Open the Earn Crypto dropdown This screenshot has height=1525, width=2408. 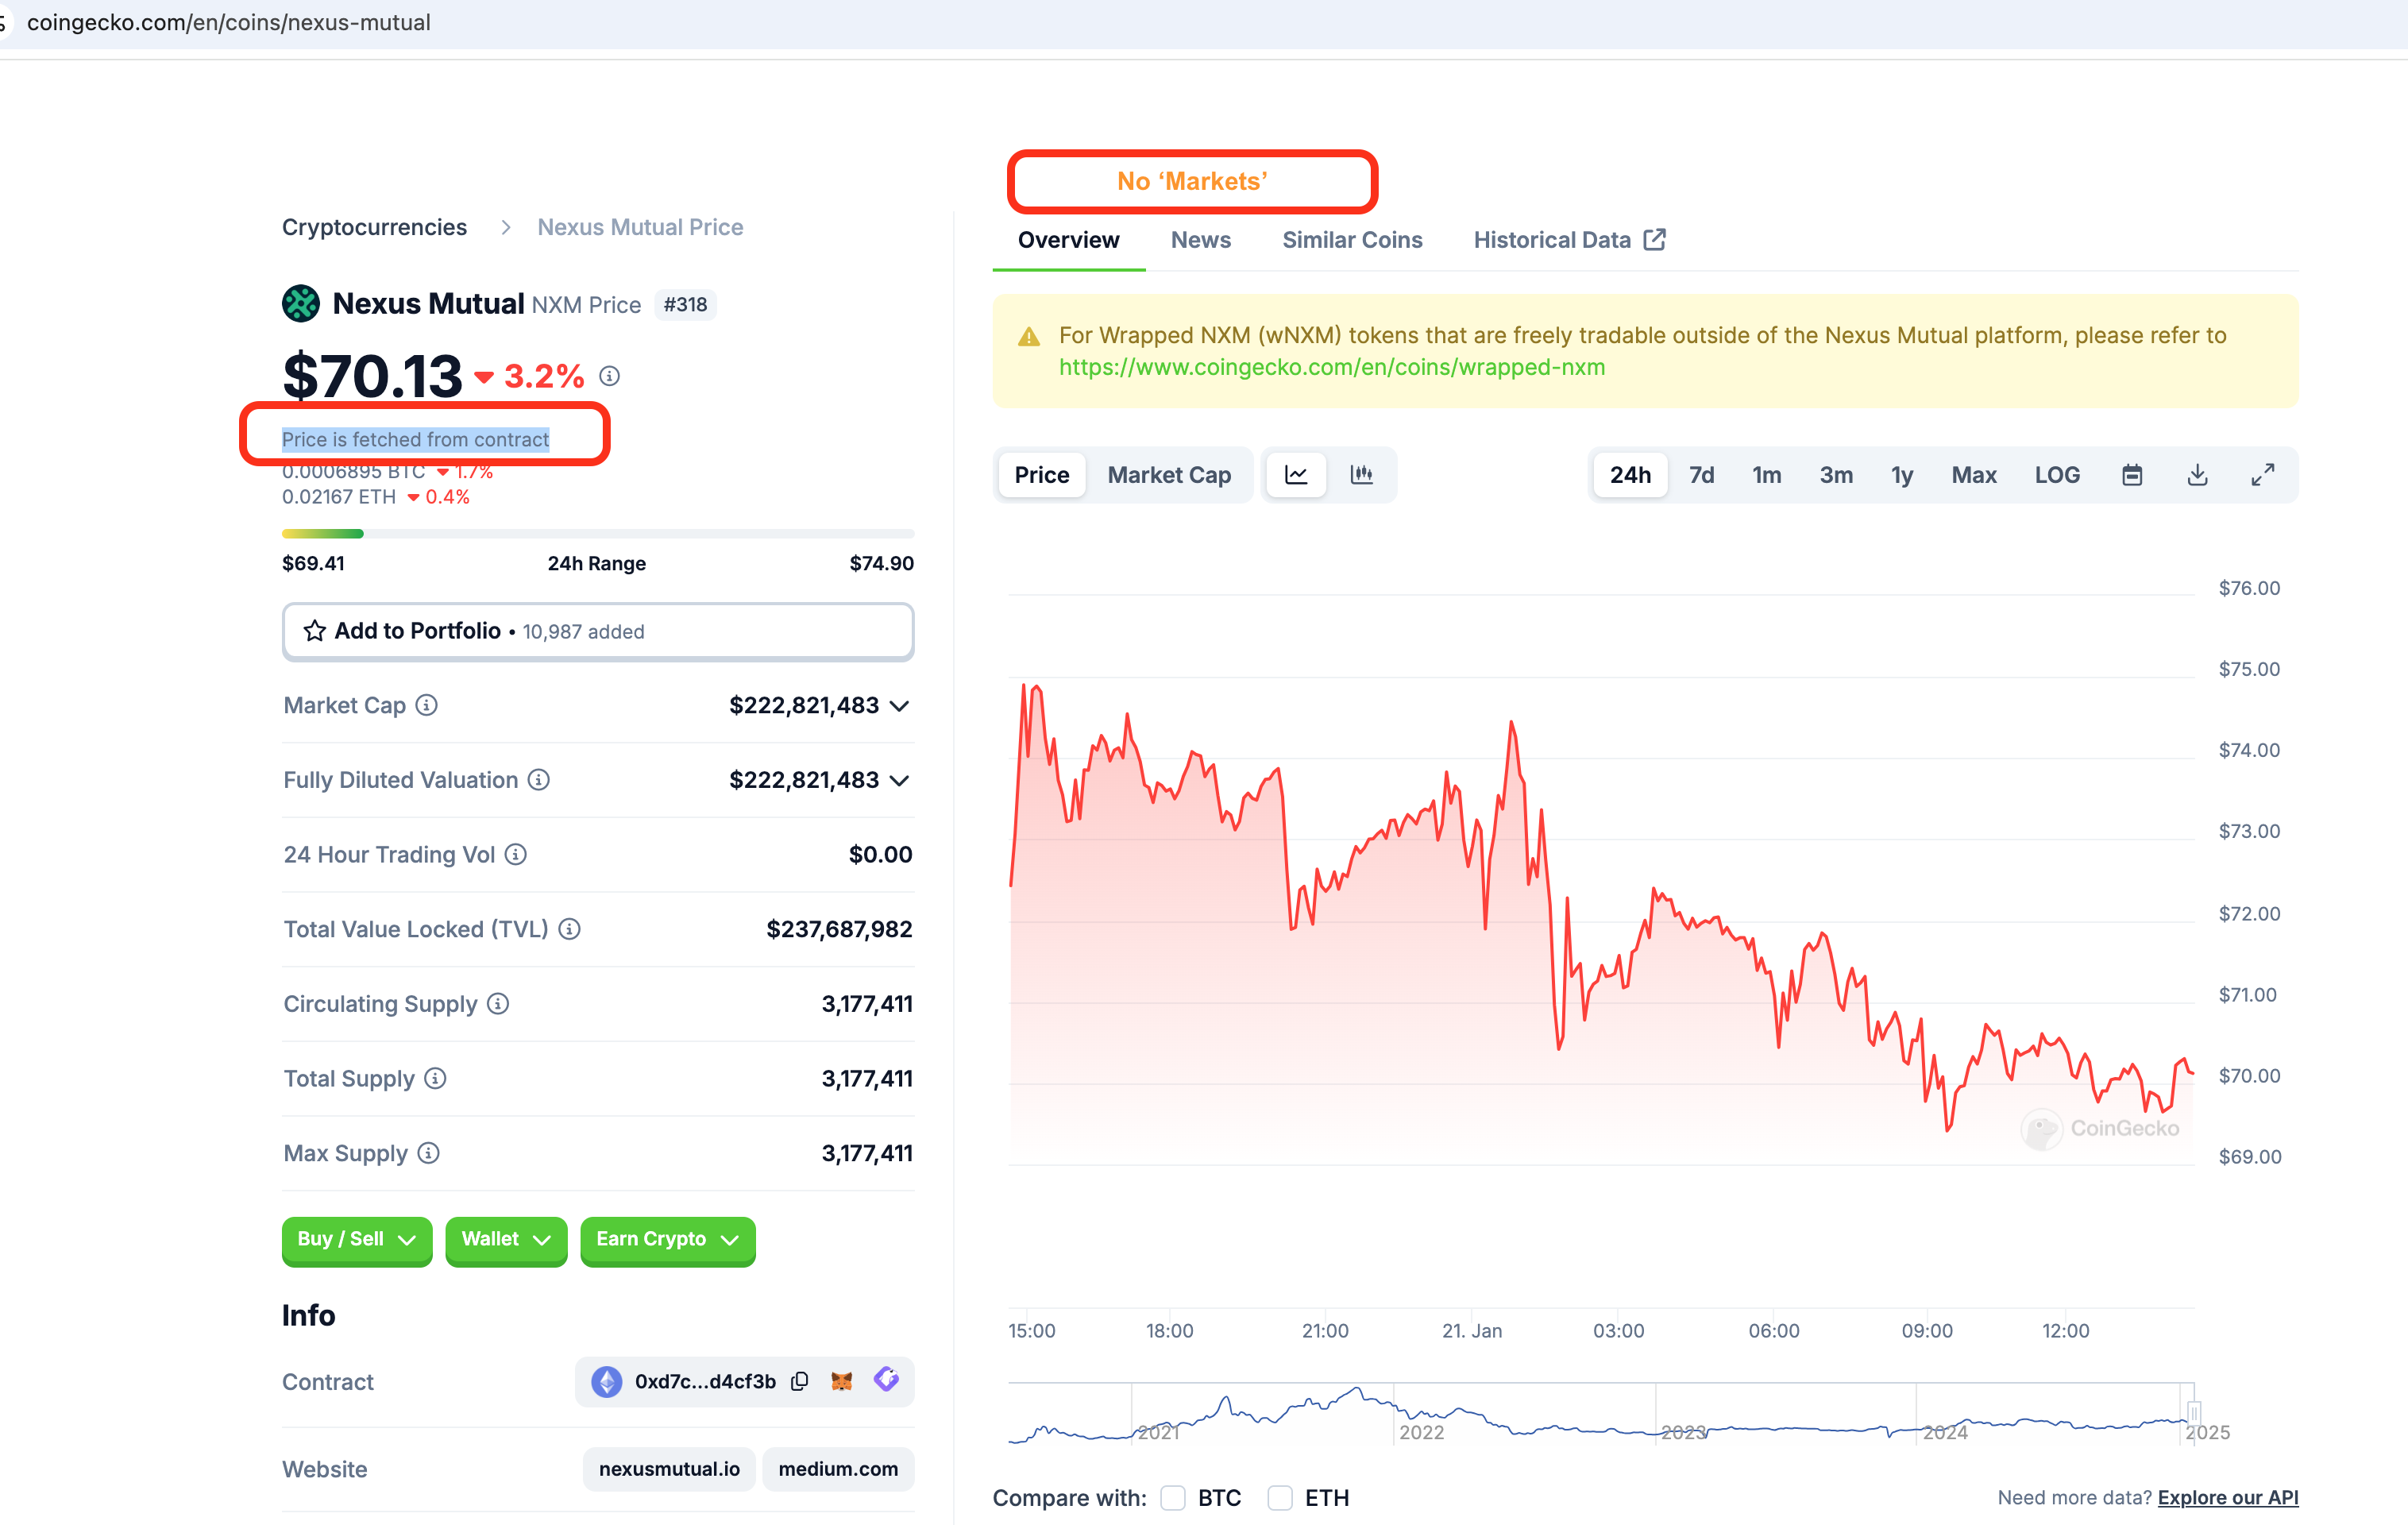point(667,1239)
